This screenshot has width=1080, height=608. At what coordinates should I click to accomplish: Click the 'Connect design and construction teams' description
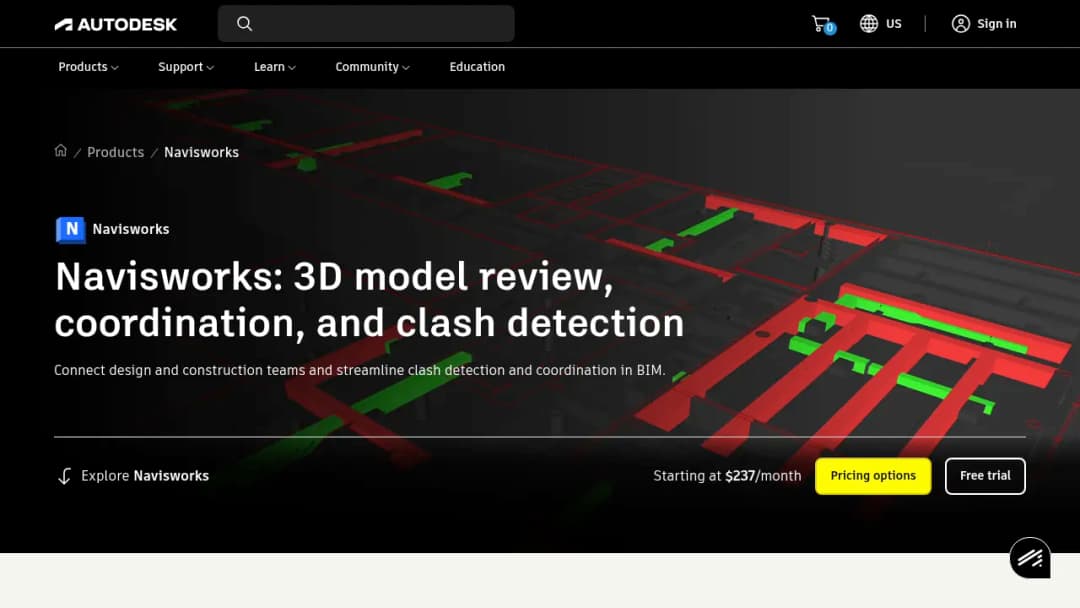click(360, 370)
